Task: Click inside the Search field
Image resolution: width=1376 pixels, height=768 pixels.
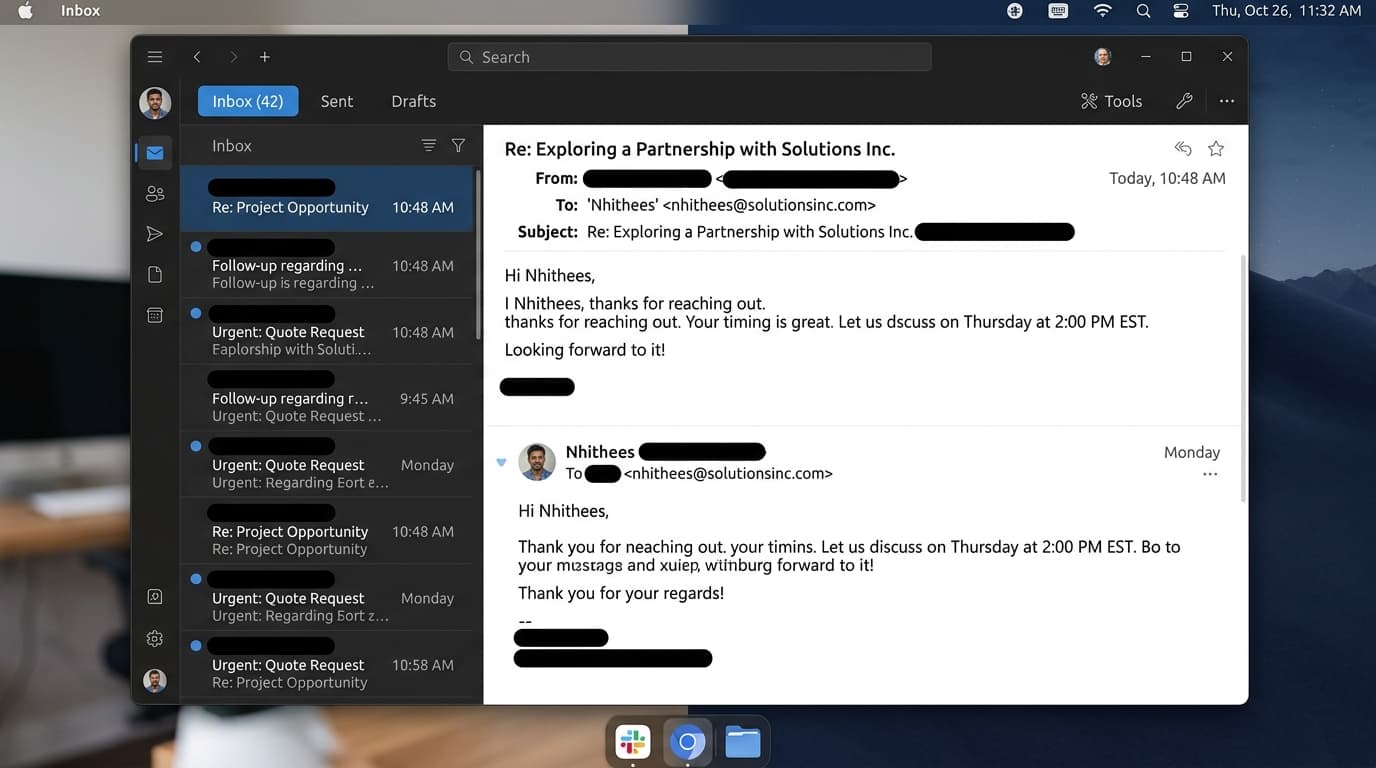Action: point(689,57)
